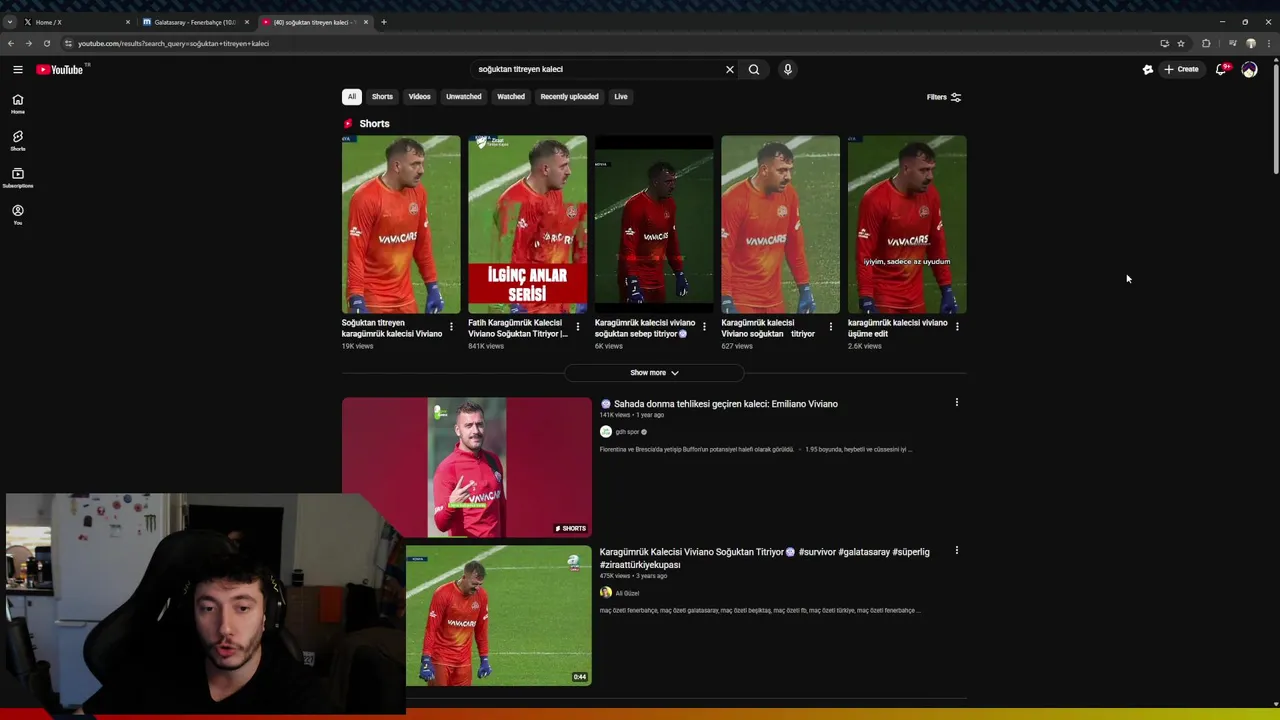1280x720 pixels.
Task: Switch to Galatasaray – Fenerbahçe browser tab
Action: [195, 22]
